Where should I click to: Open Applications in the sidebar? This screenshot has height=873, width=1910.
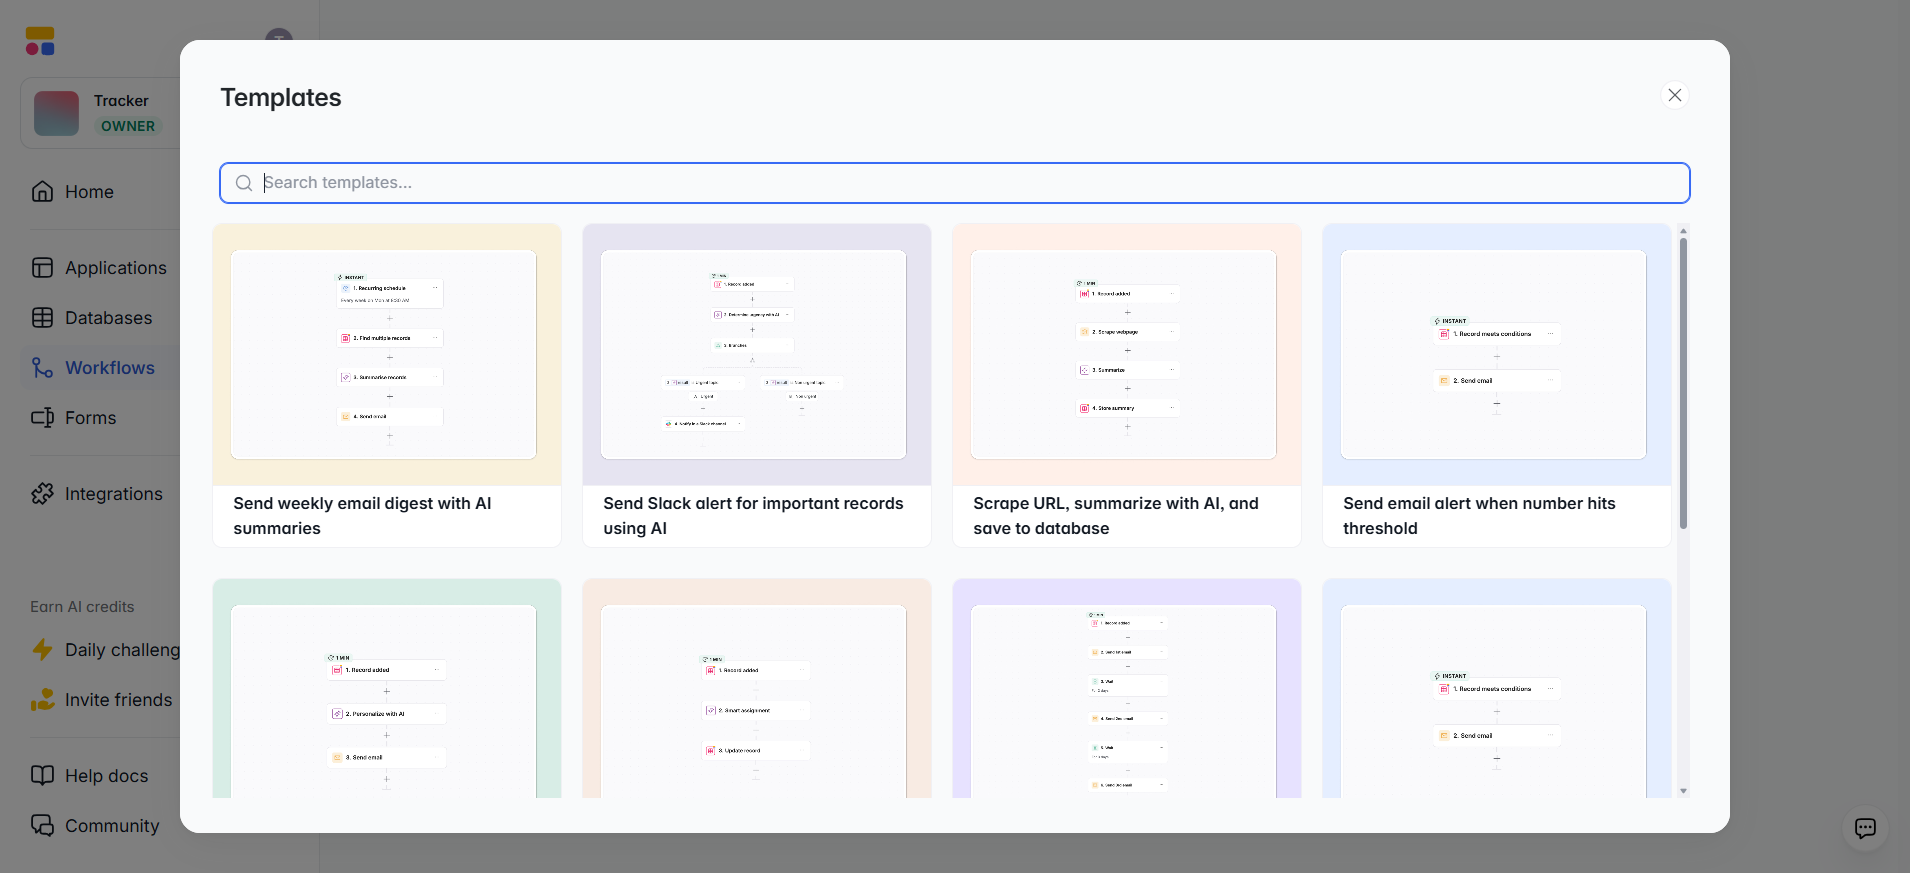[116, 268]
